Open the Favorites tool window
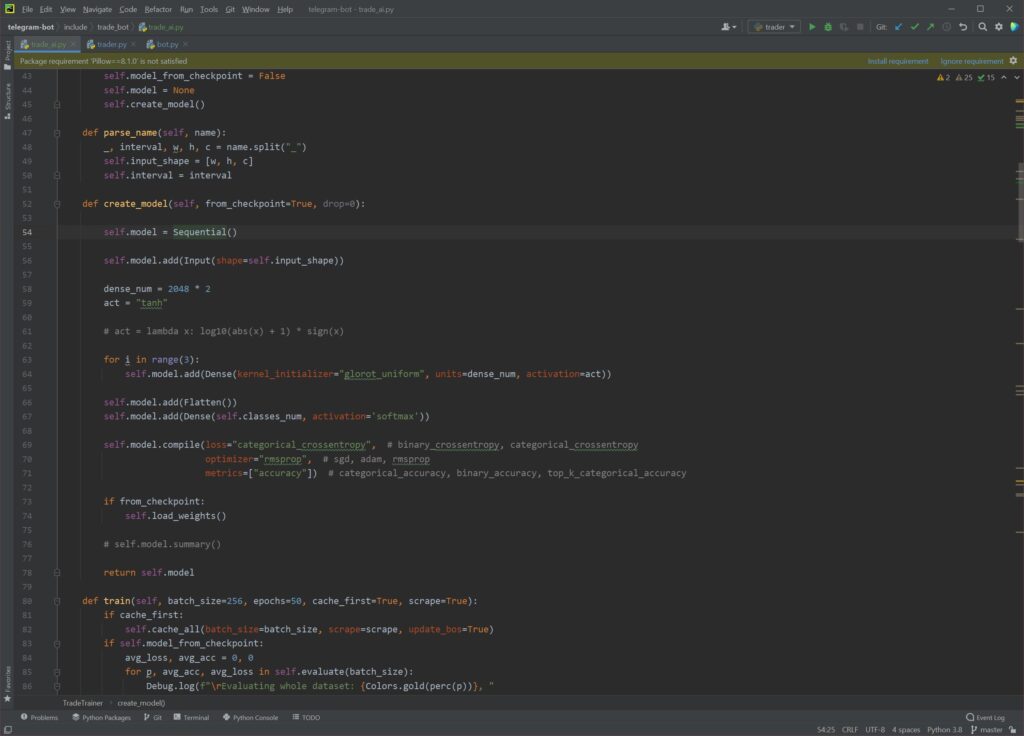Screen dimensions: 1024x736 pos(7,684)
